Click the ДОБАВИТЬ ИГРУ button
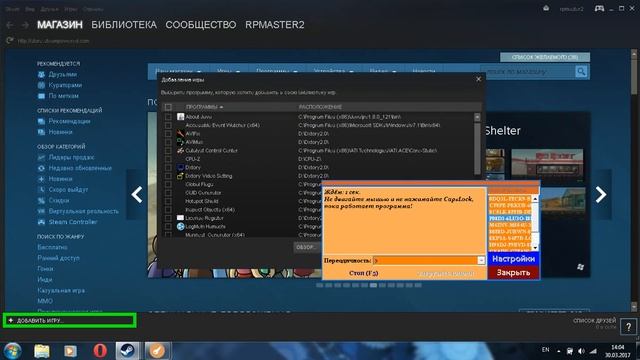Image resolution: width=640 pixels, height=360 pixels. [x=69, y=320]
